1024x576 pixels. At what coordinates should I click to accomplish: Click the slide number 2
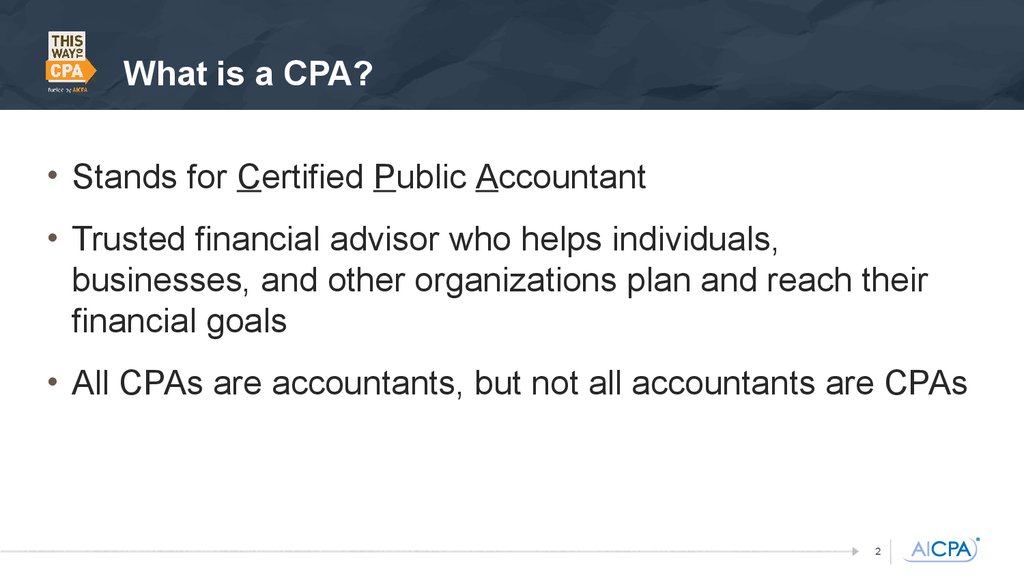click(x=878, y=552)
